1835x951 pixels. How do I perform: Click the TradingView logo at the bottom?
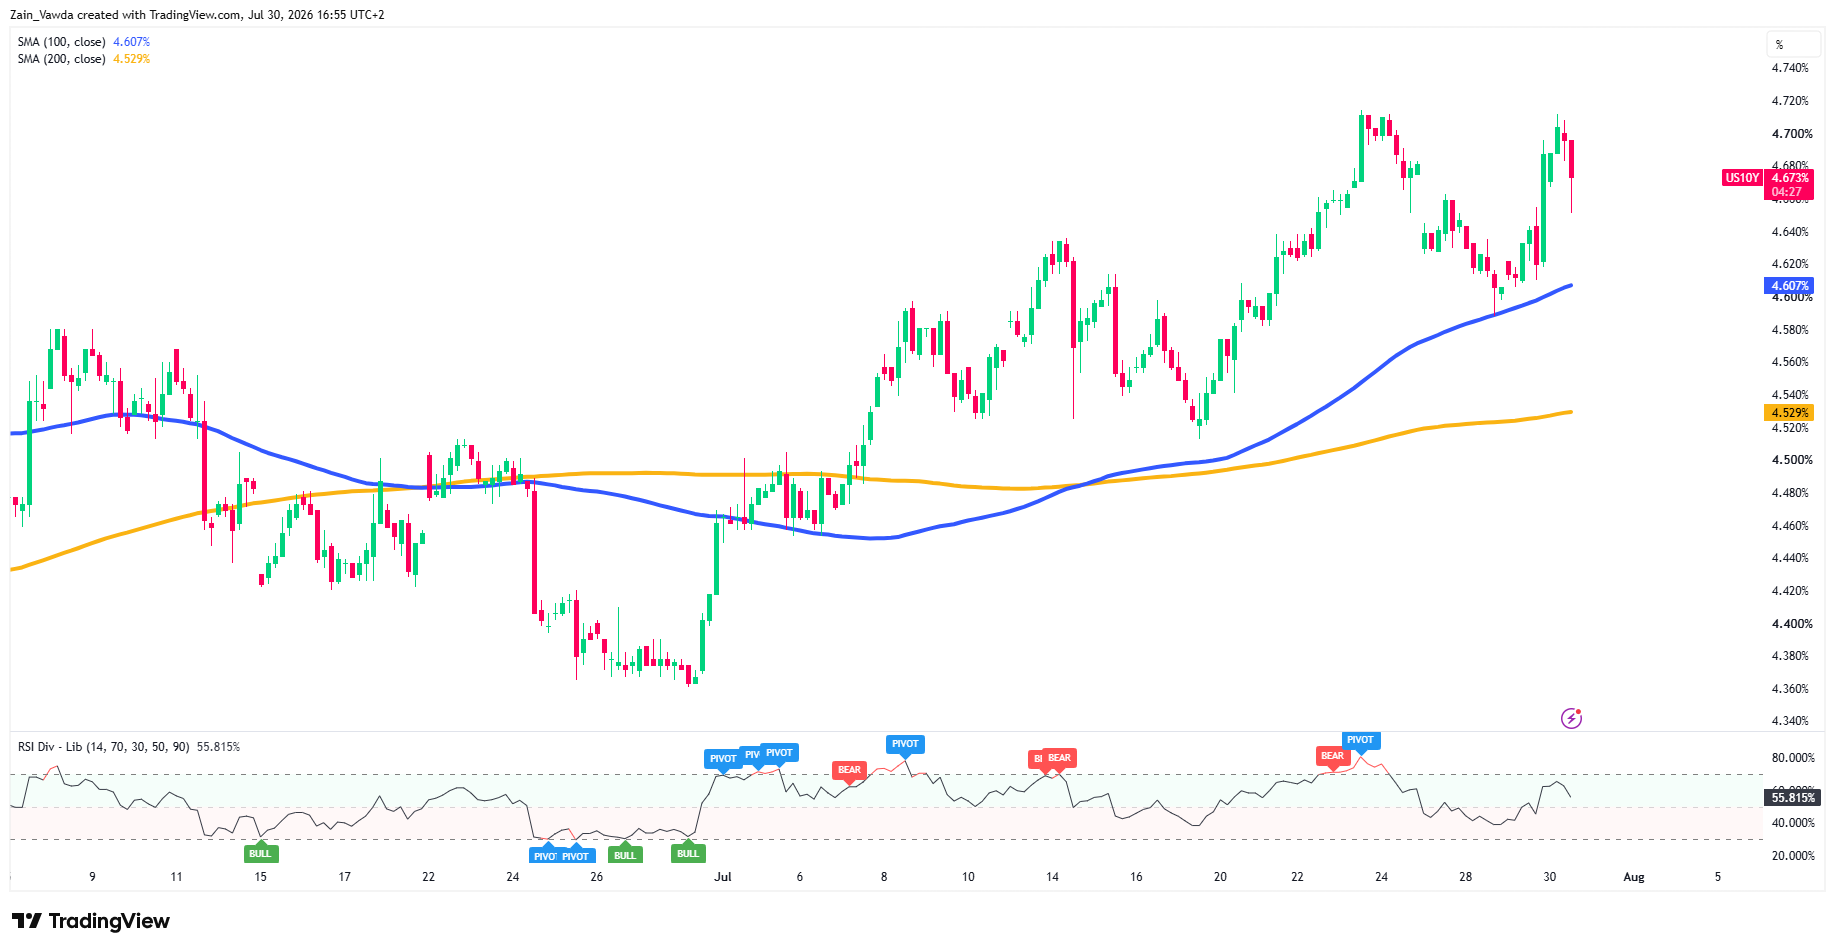click(91, 921)
